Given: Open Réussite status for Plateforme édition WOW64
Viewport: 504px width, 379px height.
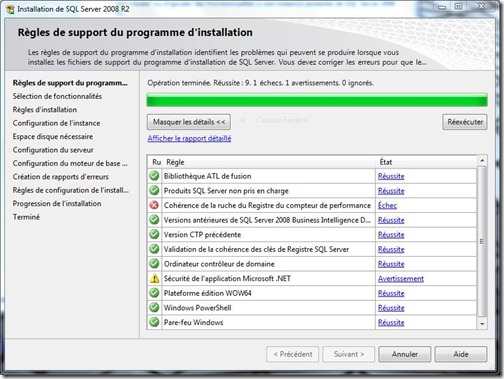Looking at the screenshot, I should [x=391, y=293].
